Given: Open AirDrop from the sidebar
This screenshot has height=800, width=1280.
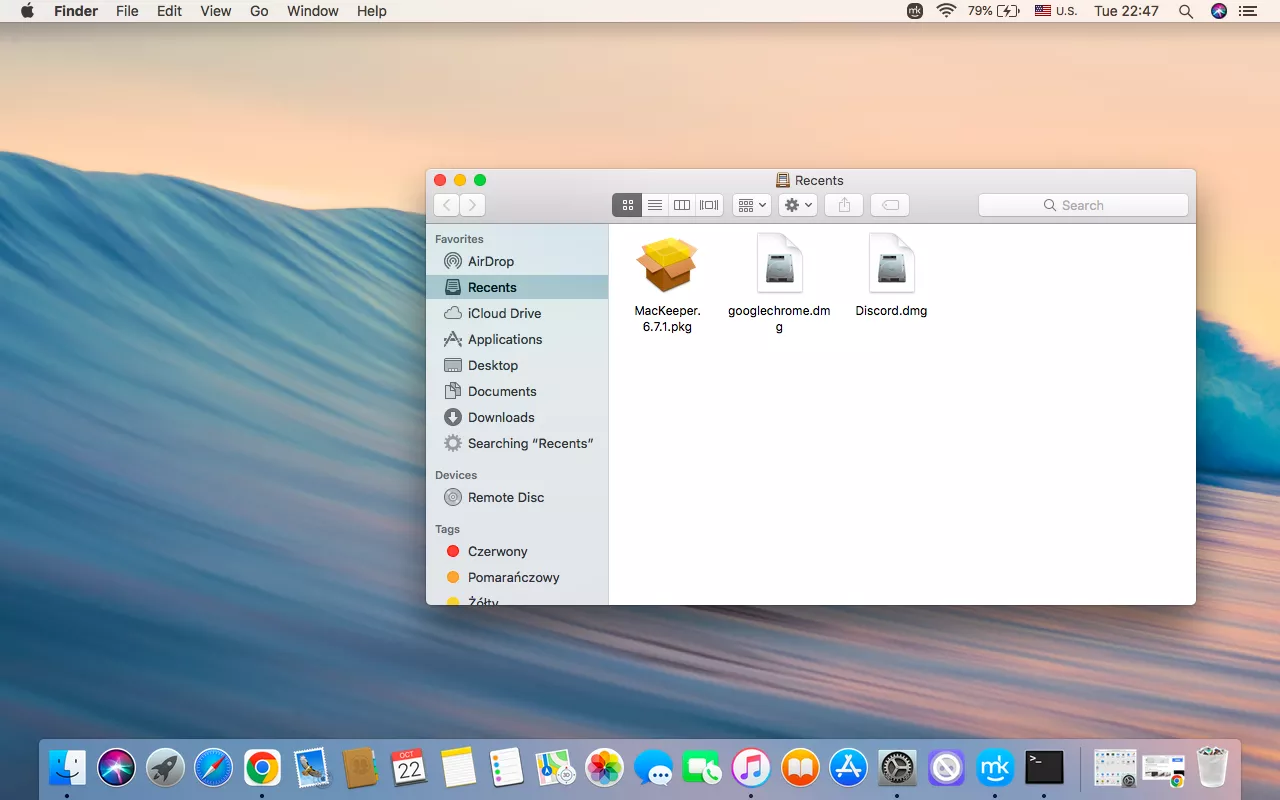Looking at the screenshot, I should 490,261.
